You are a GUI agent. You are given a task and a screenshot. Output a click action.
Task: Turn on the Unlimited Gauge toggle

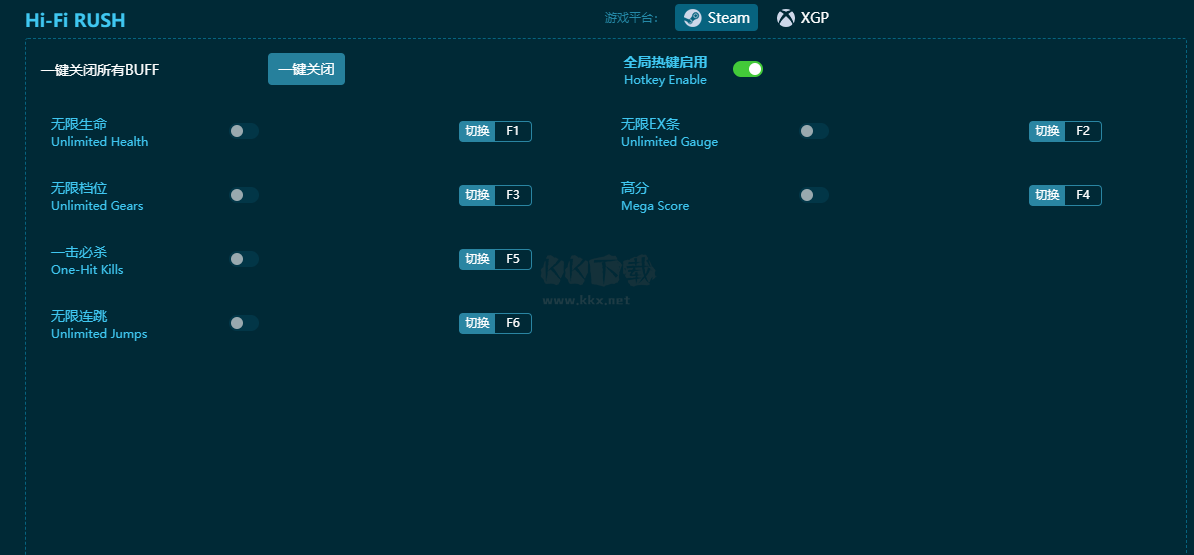coord(814,131)
